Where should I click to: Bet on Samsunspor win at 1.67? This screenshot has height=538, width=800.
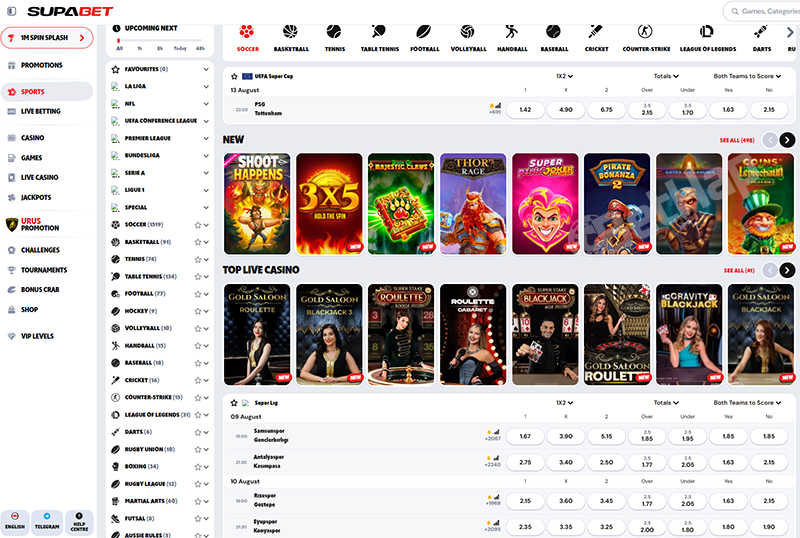tap(525, 436)
